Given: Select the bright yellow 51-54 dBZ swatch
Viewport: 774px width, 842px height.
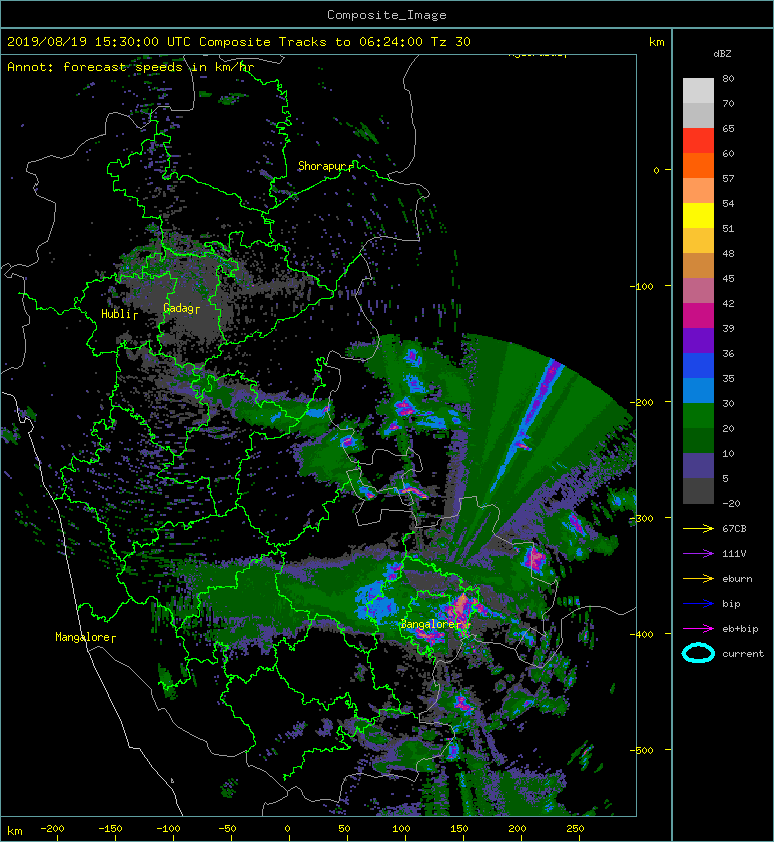Looking at the screenshot, I should click(698, 216).
